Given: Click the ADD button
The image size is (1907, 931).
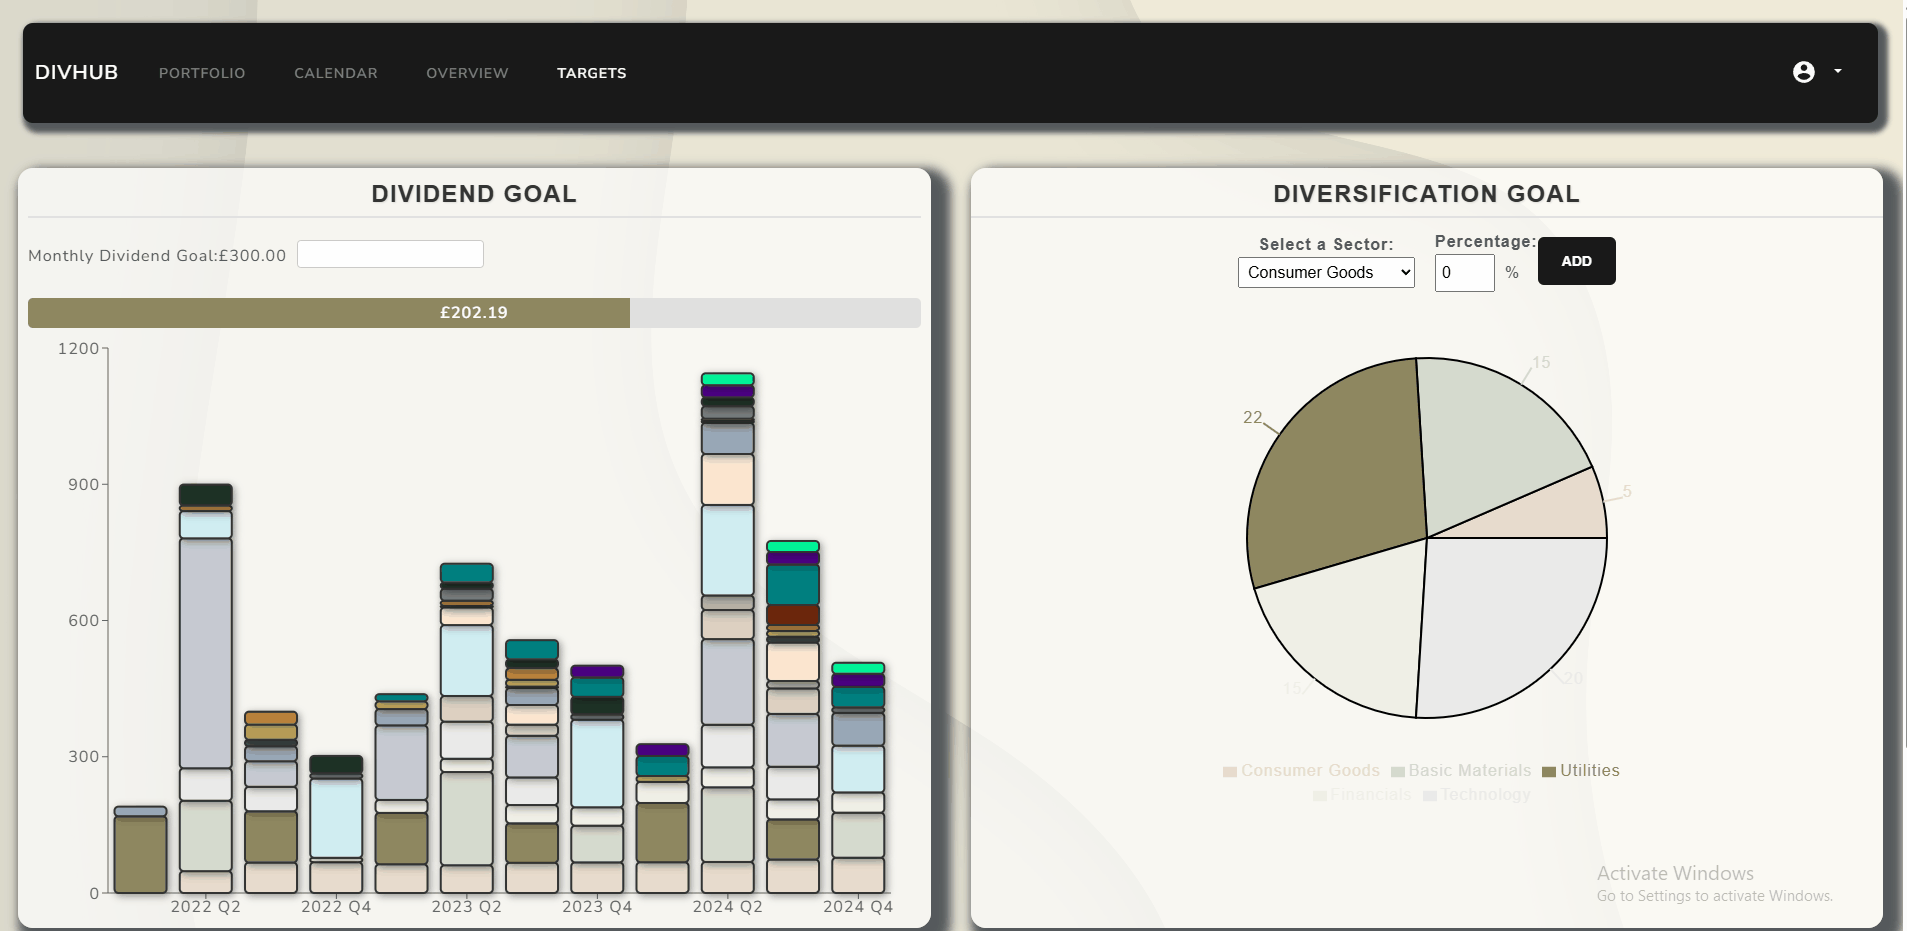Looking at the screenshot, I should 1575,260.
